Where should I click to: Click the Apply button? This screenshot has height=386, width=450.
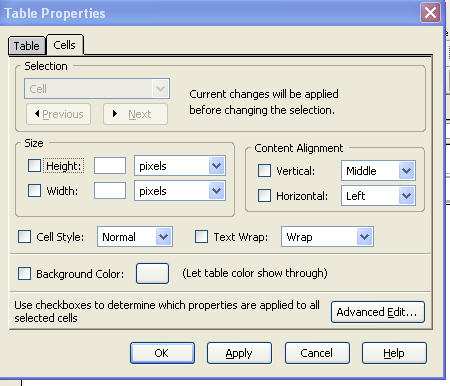[x=239, y=353]
